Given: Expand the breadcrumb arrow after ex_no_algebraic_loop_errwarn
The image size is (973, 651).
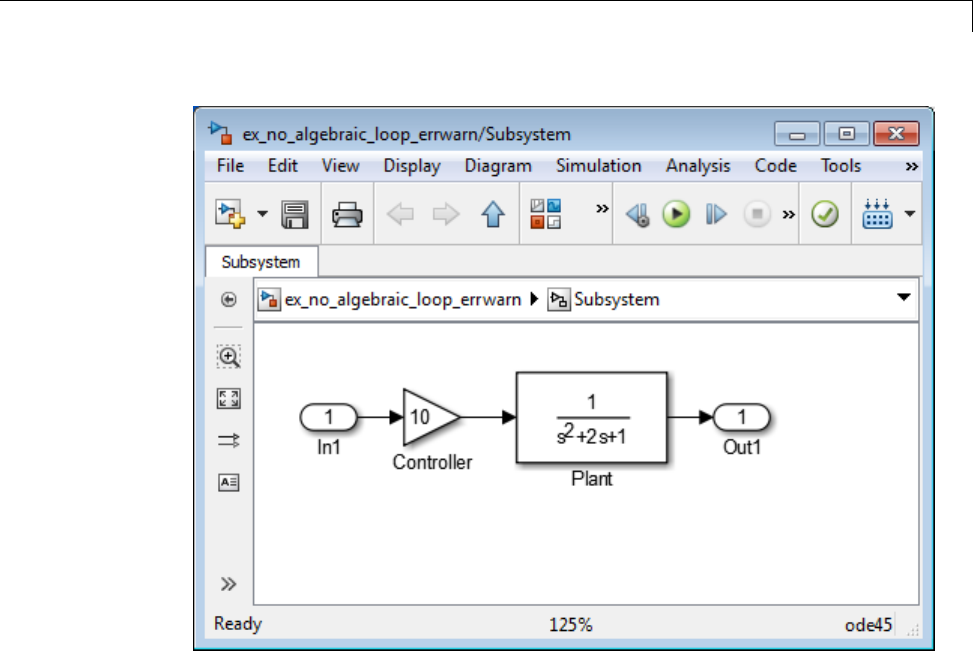Looking at the screenshot, I should click(534, 299).
